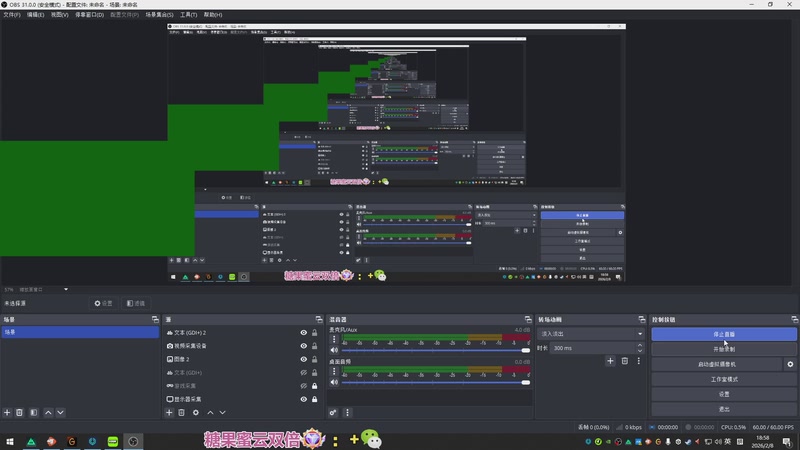Open source filters 滤镜 button above docks
The width and height of the screenshot is (800, 450).
point(136,303)
